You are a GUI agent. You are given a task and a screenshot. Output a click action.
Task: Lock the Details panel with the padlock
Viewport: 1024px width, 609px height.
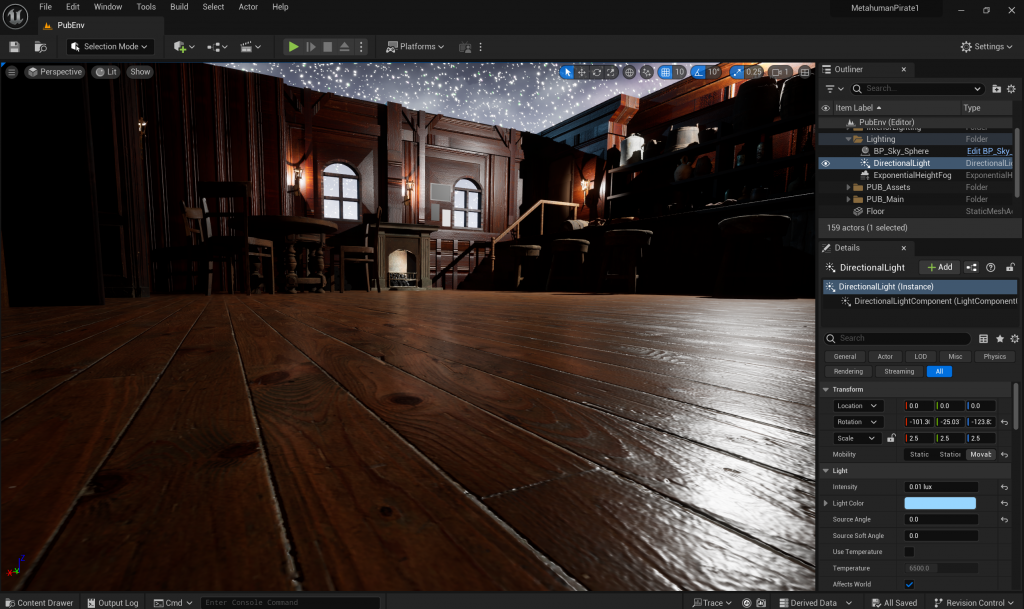(x=1010, y=267)
